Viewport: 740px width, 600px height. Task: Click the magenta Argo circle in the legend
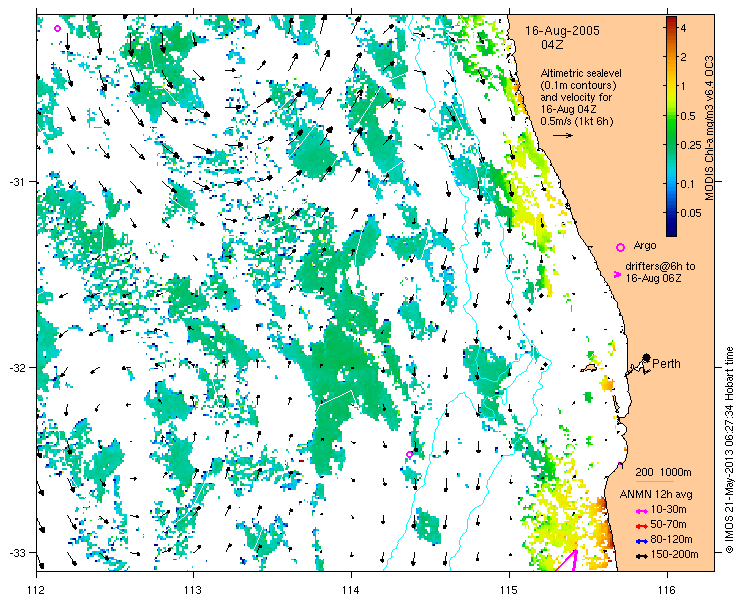621,247
